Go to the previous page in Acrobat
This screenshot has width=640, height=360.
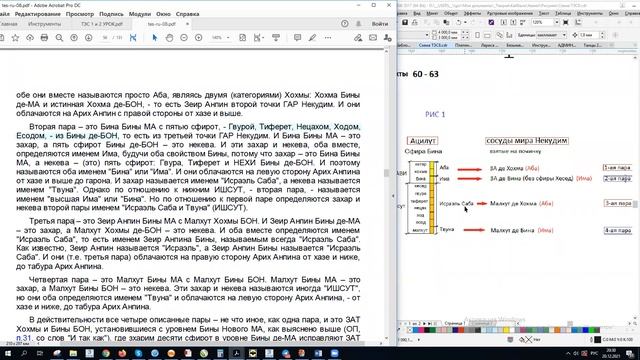tap(74, 38)
